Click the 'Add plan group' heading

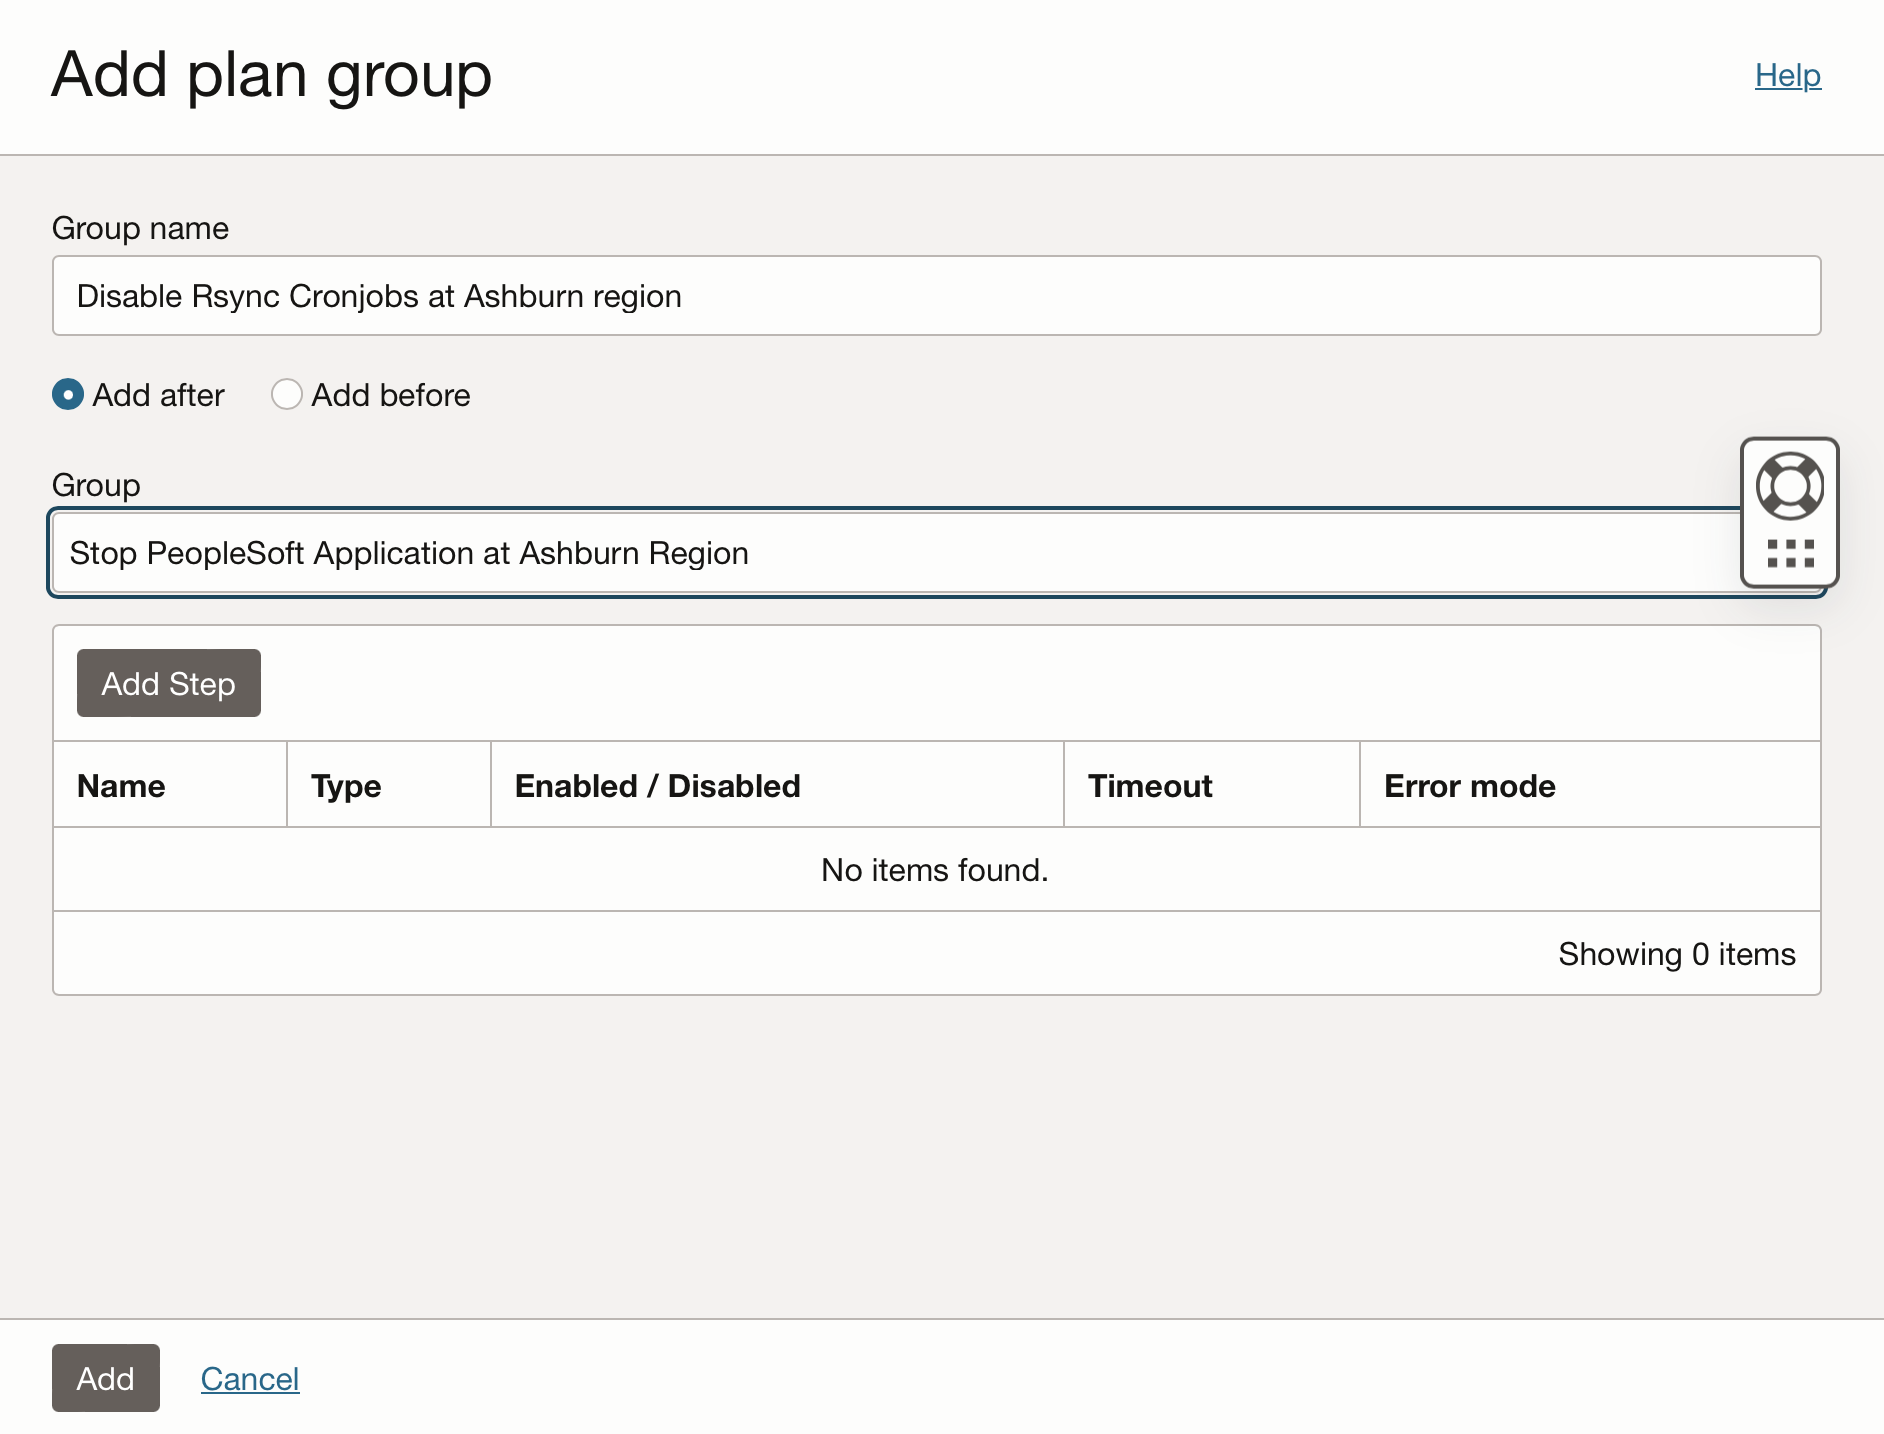click(x=272, y=75)
